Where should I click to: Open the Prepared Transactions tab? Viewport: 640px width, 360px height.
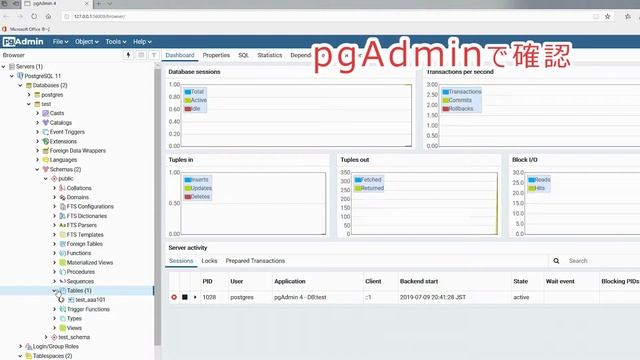pyautogui.click(x=255, y=261)
